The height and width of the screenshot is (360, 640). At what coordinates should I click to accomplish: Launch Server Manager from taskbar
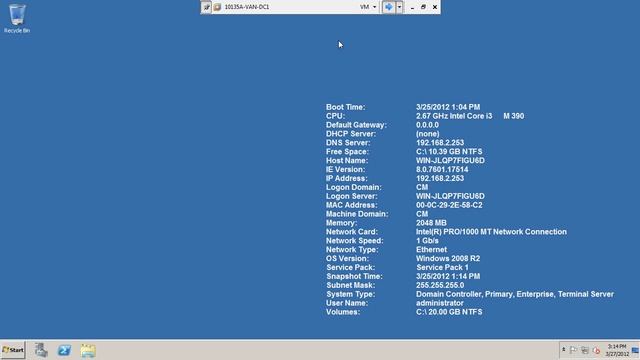pyautogui.click(x=41, y=350)
